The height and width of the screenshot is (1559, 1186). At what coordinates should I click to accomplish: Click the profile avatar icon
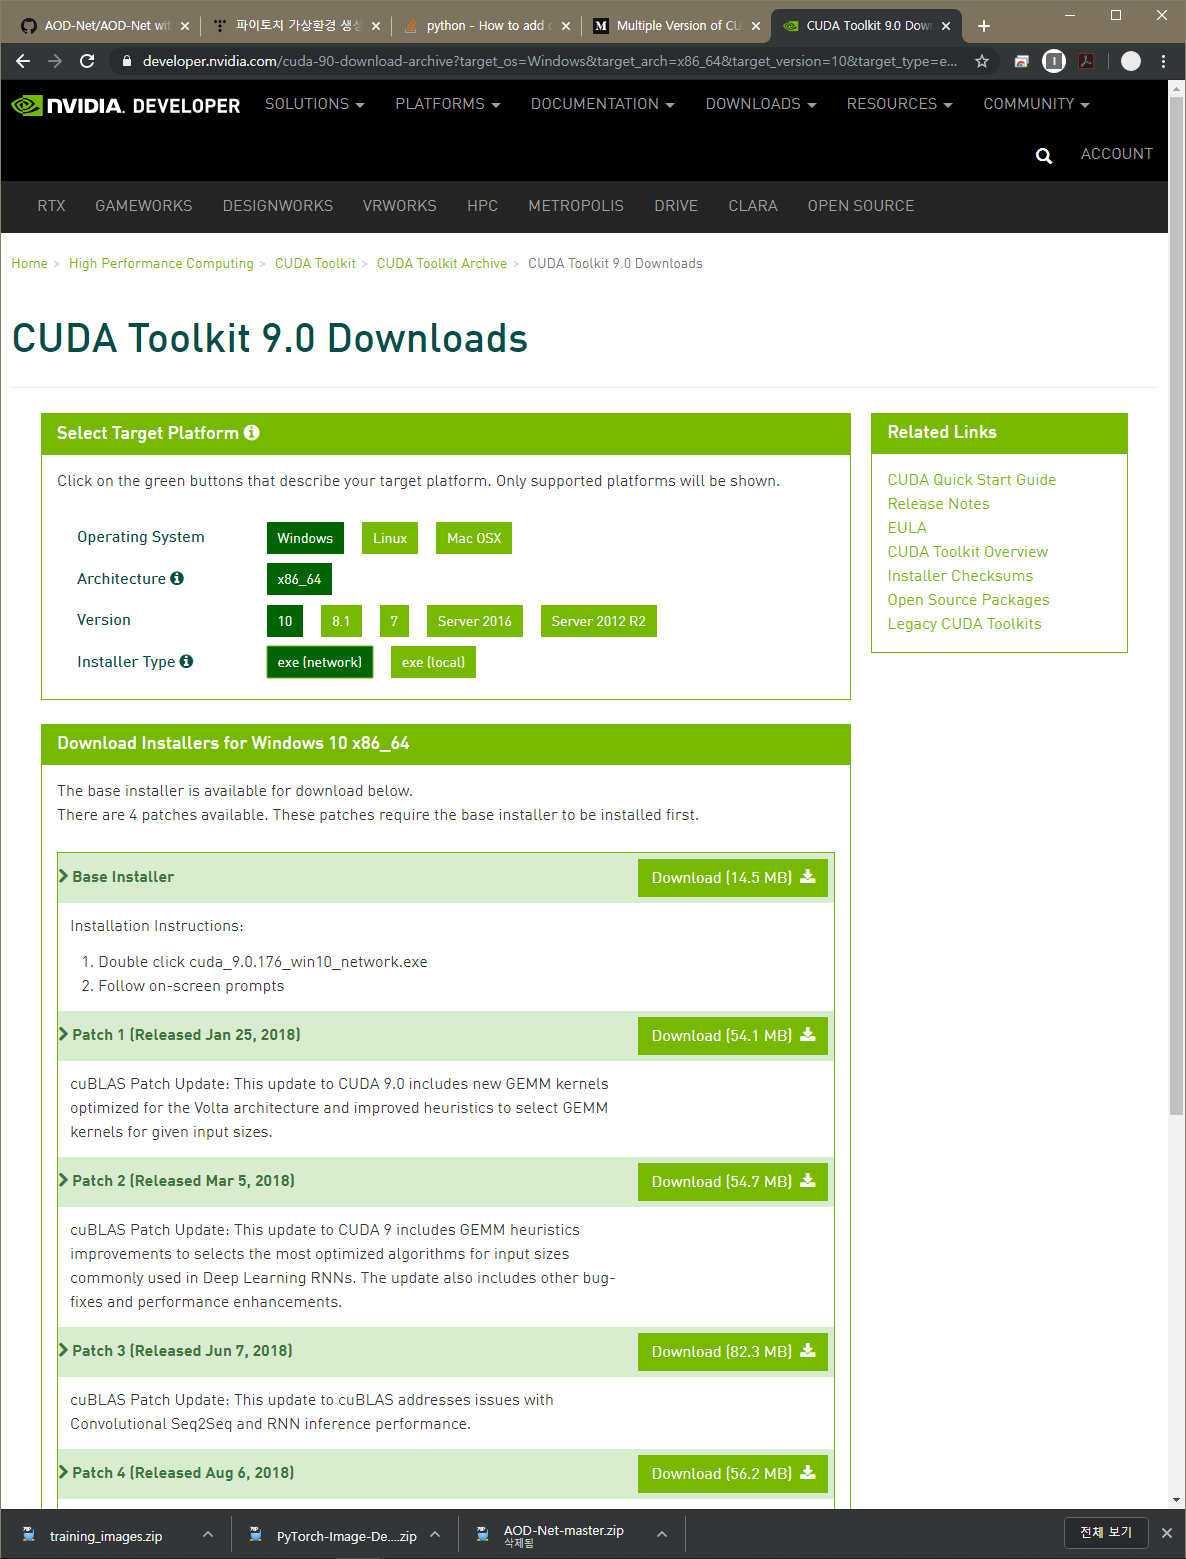(1131, 61)
